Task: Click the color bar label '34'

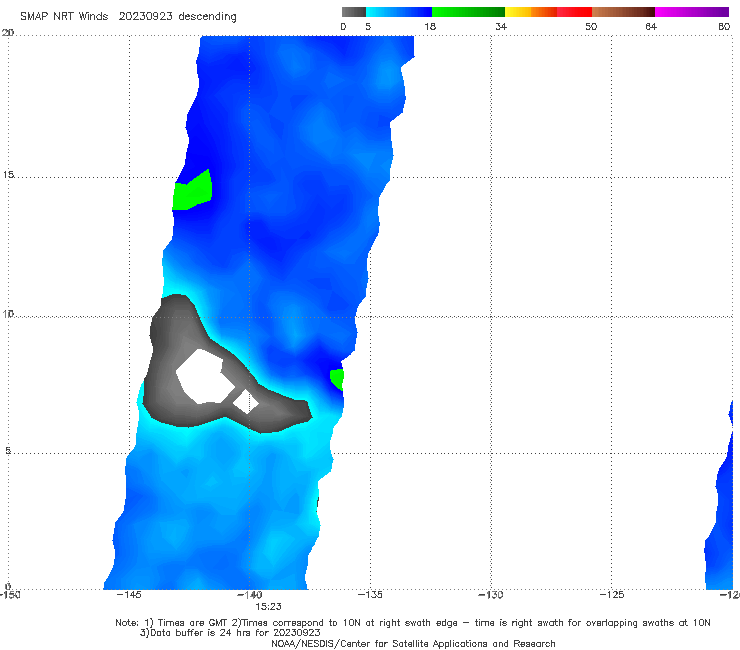Action: click(501, 26)
